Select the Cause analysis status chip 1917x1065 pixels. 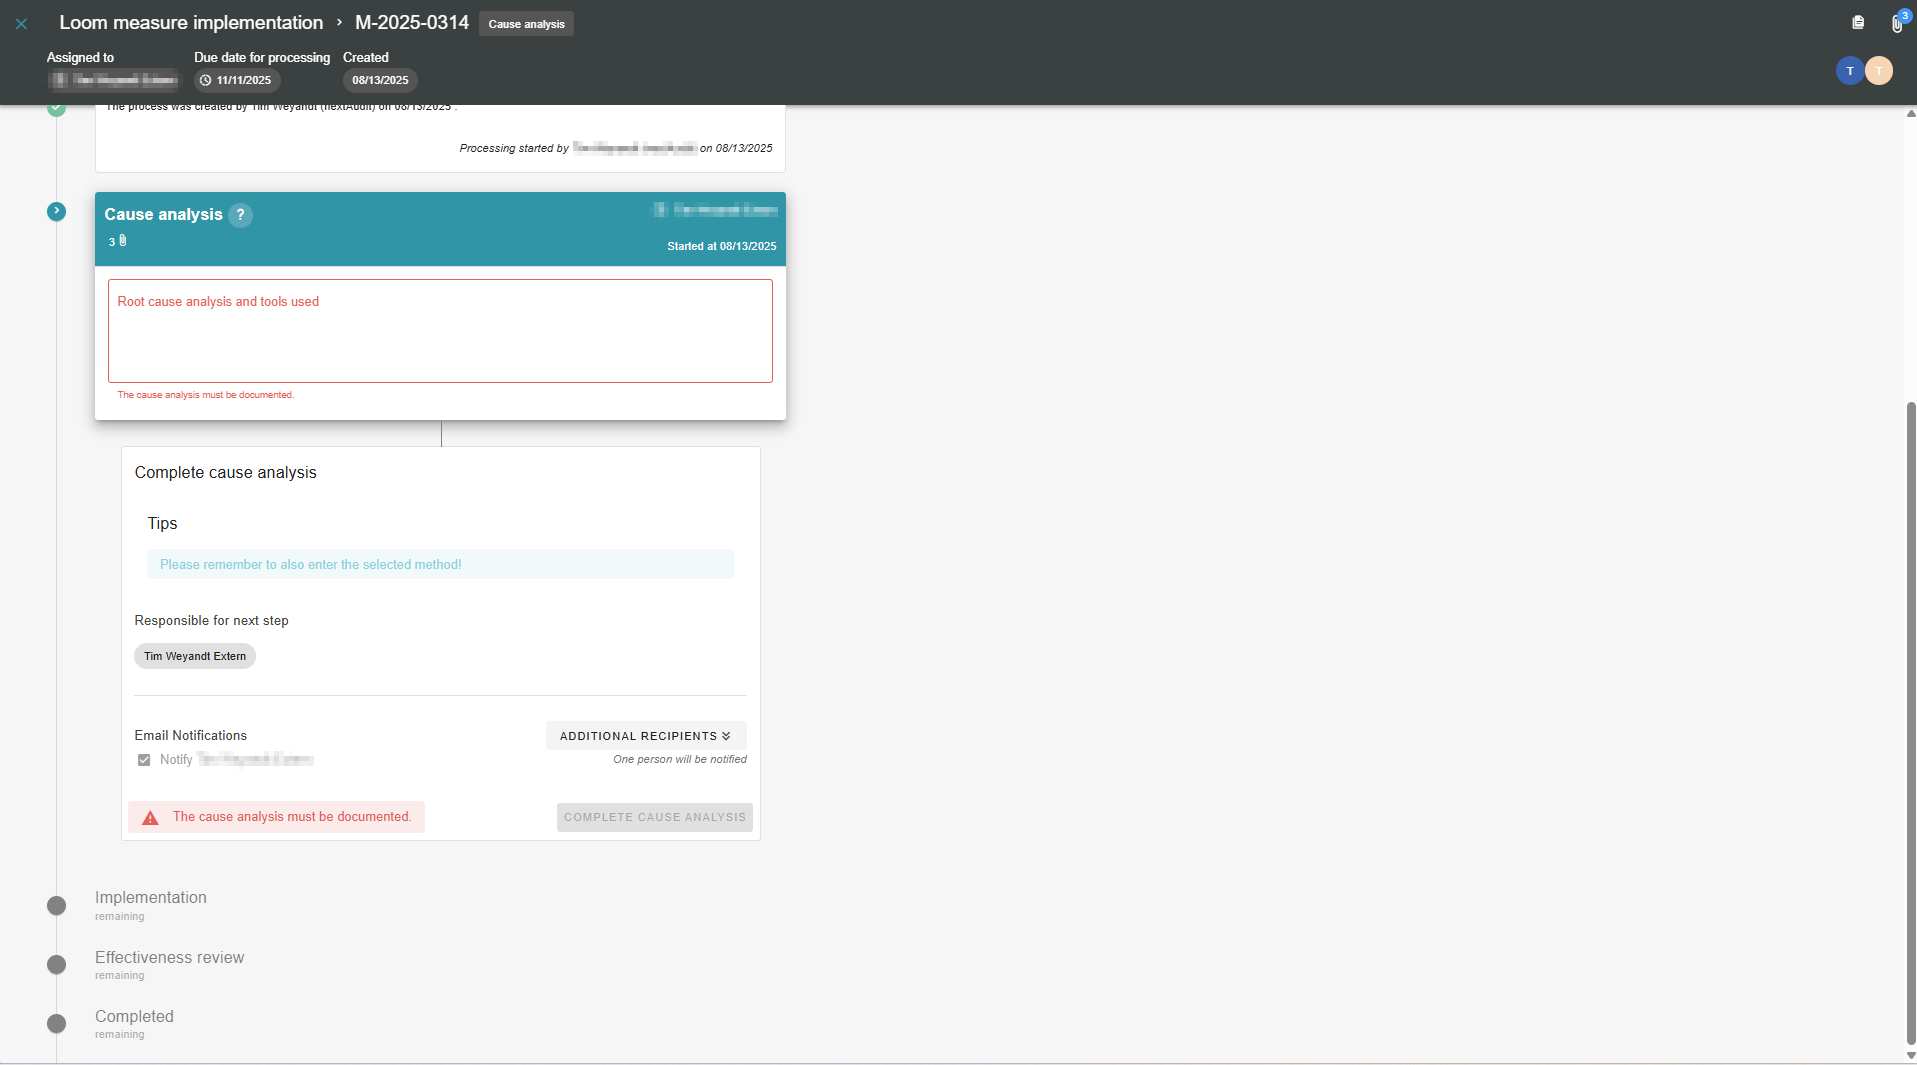click(526, 24)
